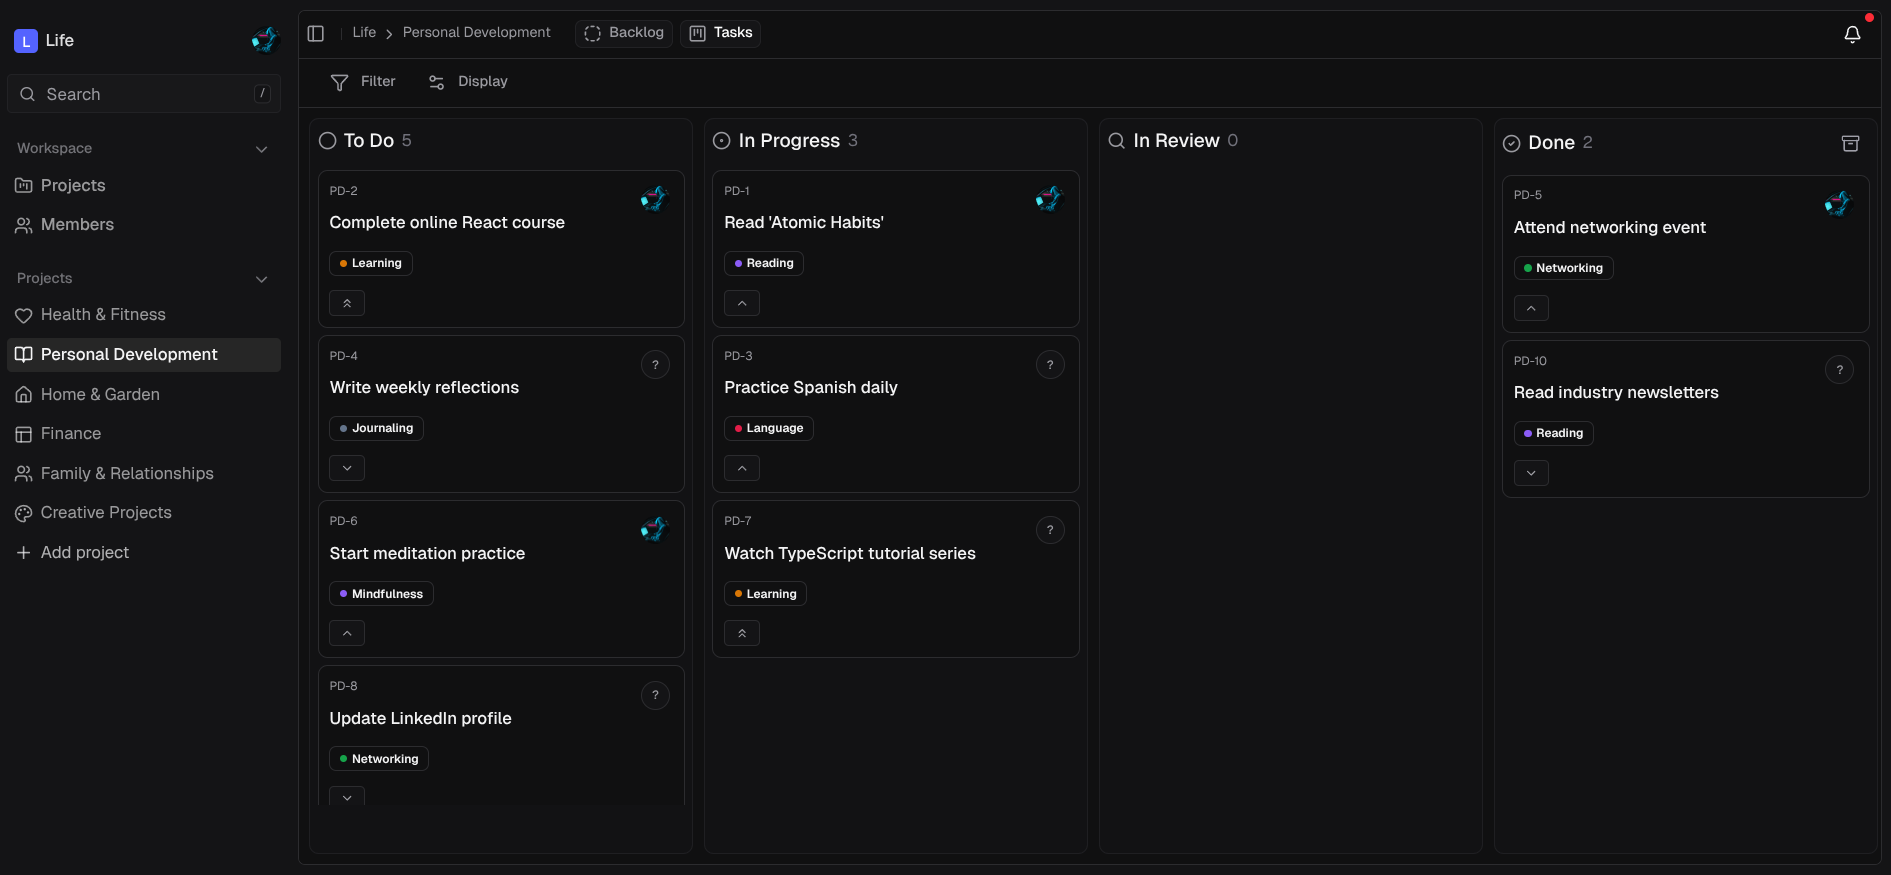Image resolution: width=1891 pixels, height=875 pixels.
Task: Open priority dropdown on networking event card
Action: (x=1531, y=308)
